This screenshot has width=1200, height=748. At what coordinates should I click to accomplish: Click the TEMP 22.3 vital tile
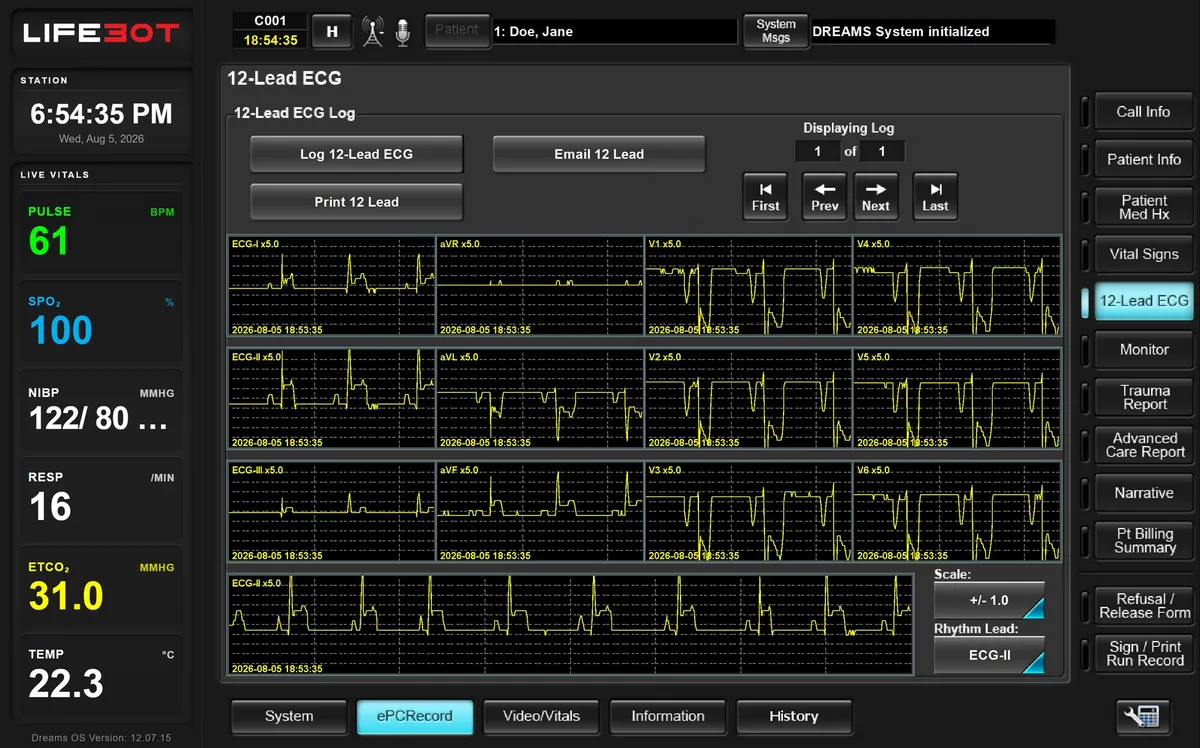[x=100, y=676]
